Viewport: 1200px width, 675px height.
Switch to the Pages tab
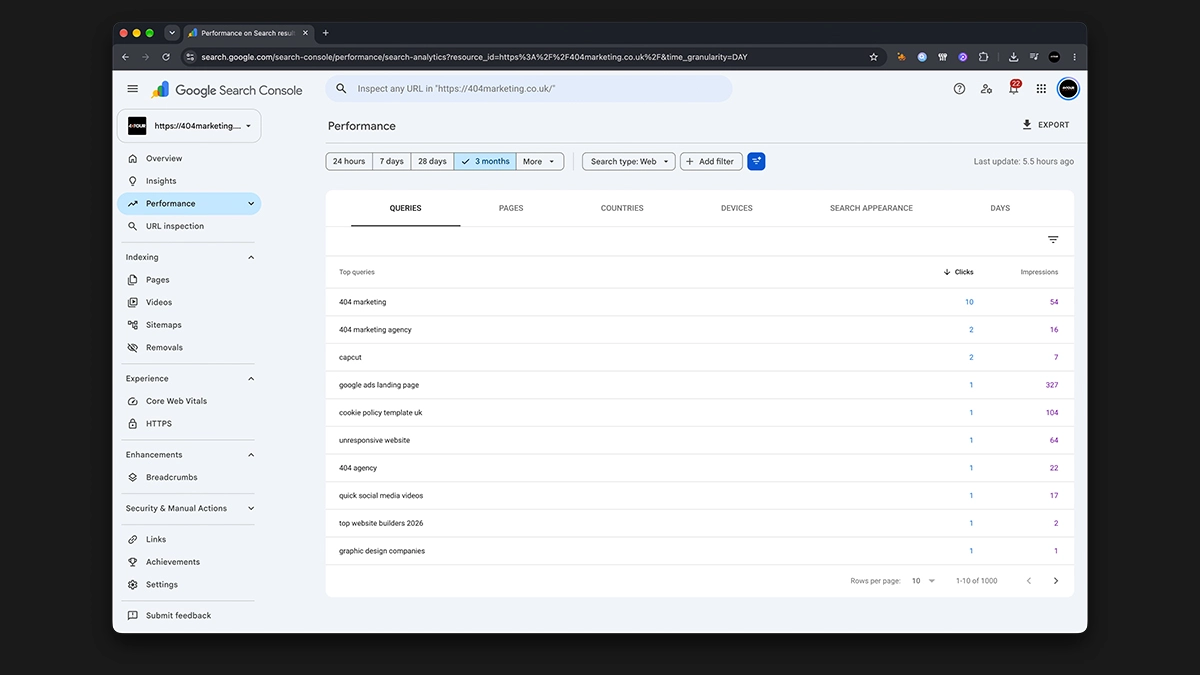point(511,208)
